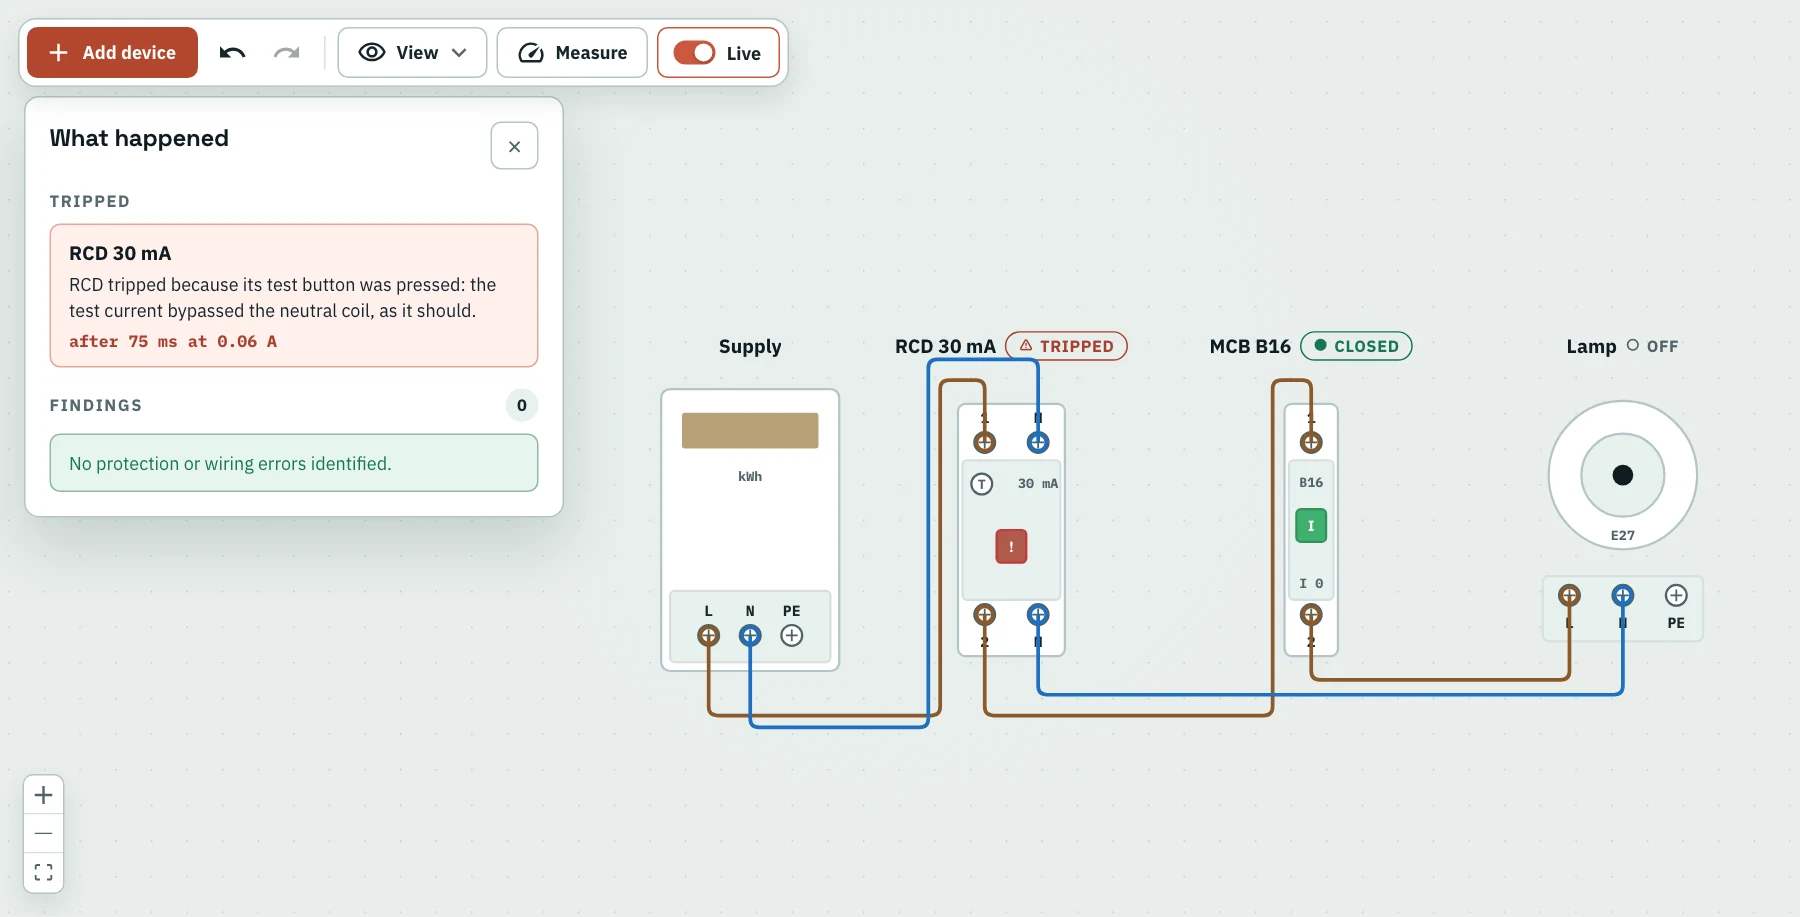Click the Supply N terminal
This screenshot has height=917, width=1800.
pos(750,635)
